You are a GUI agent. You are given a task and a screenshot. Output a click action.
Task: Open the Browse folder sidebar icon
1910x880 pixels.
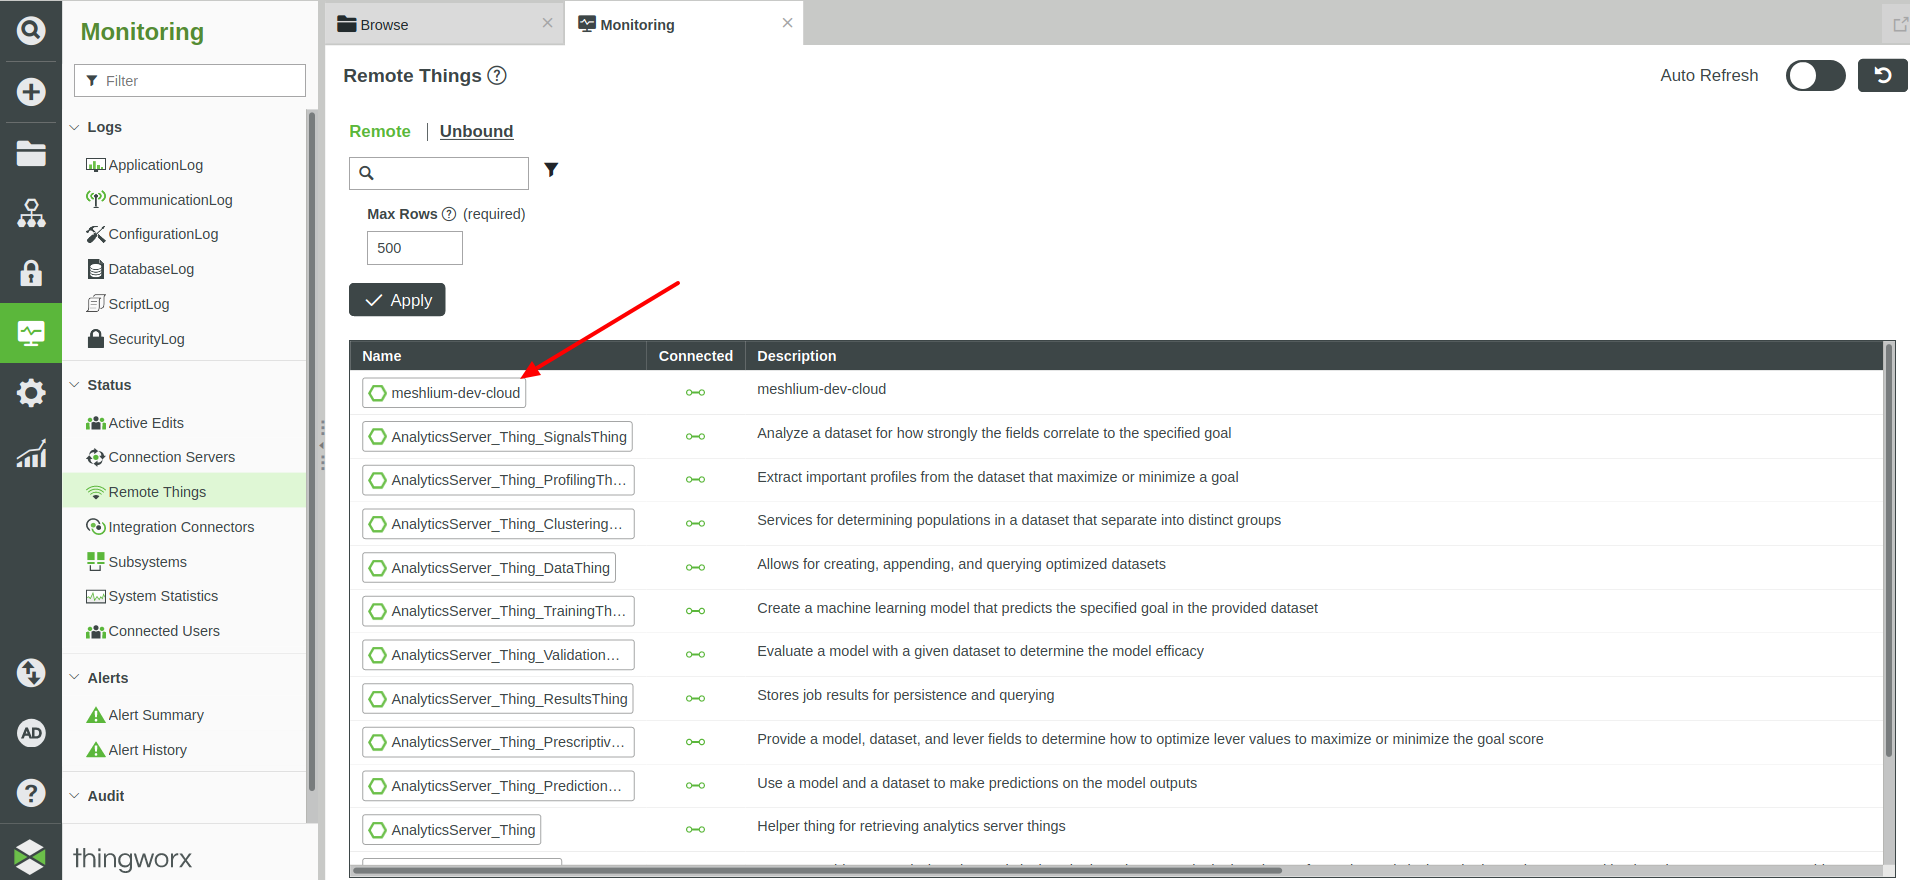(x=31, y=153)
